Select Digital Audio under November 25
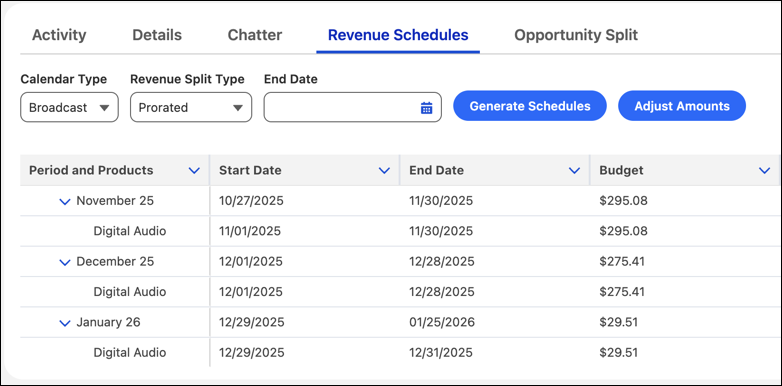 [x=130, y=231]
